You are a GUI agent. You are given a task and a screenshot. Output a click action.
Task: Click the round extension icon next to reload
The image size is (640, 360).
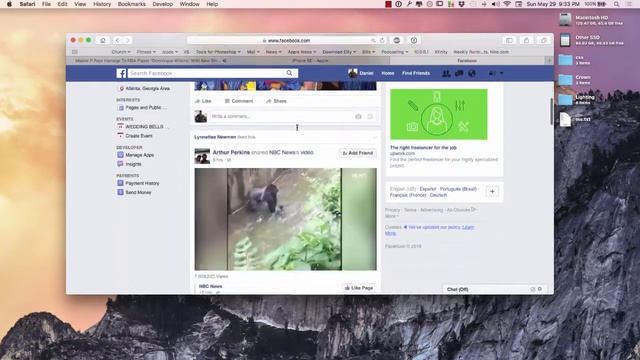click(396, 40)
